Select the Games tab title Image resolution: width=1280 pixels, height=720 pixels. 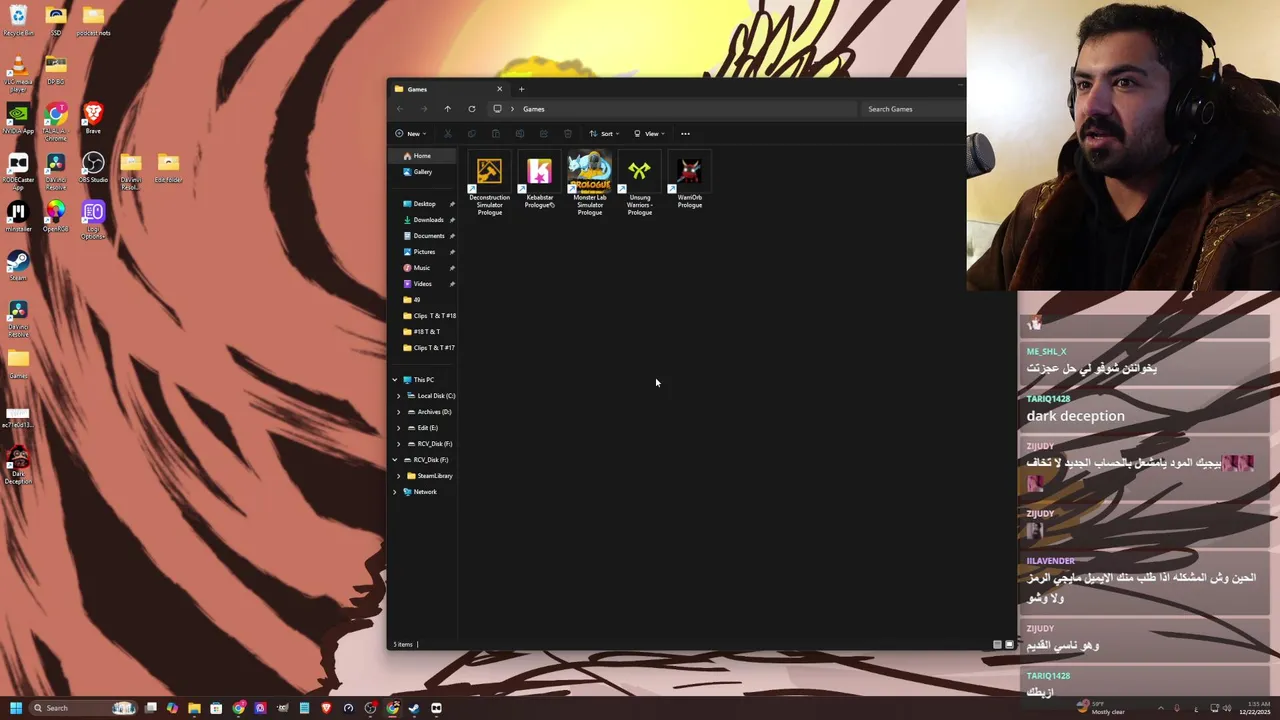coord(417,89)
